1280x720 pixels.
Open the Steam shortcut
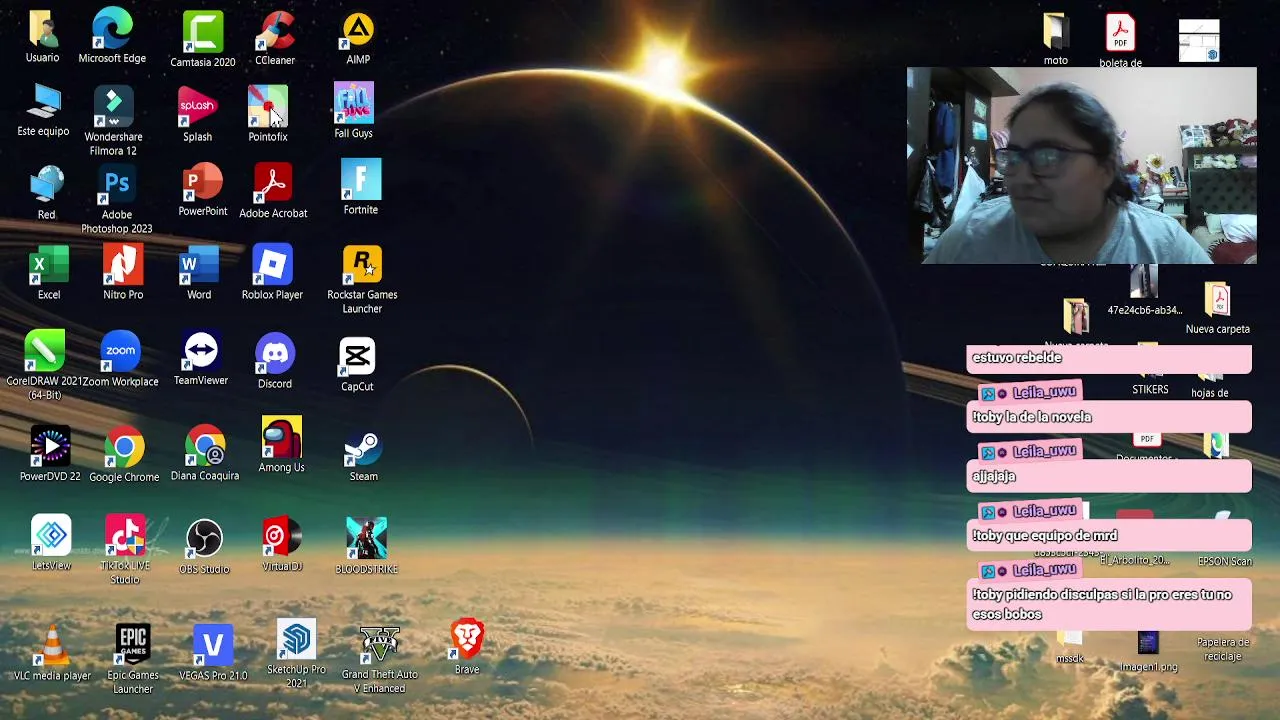click(364, 448)
